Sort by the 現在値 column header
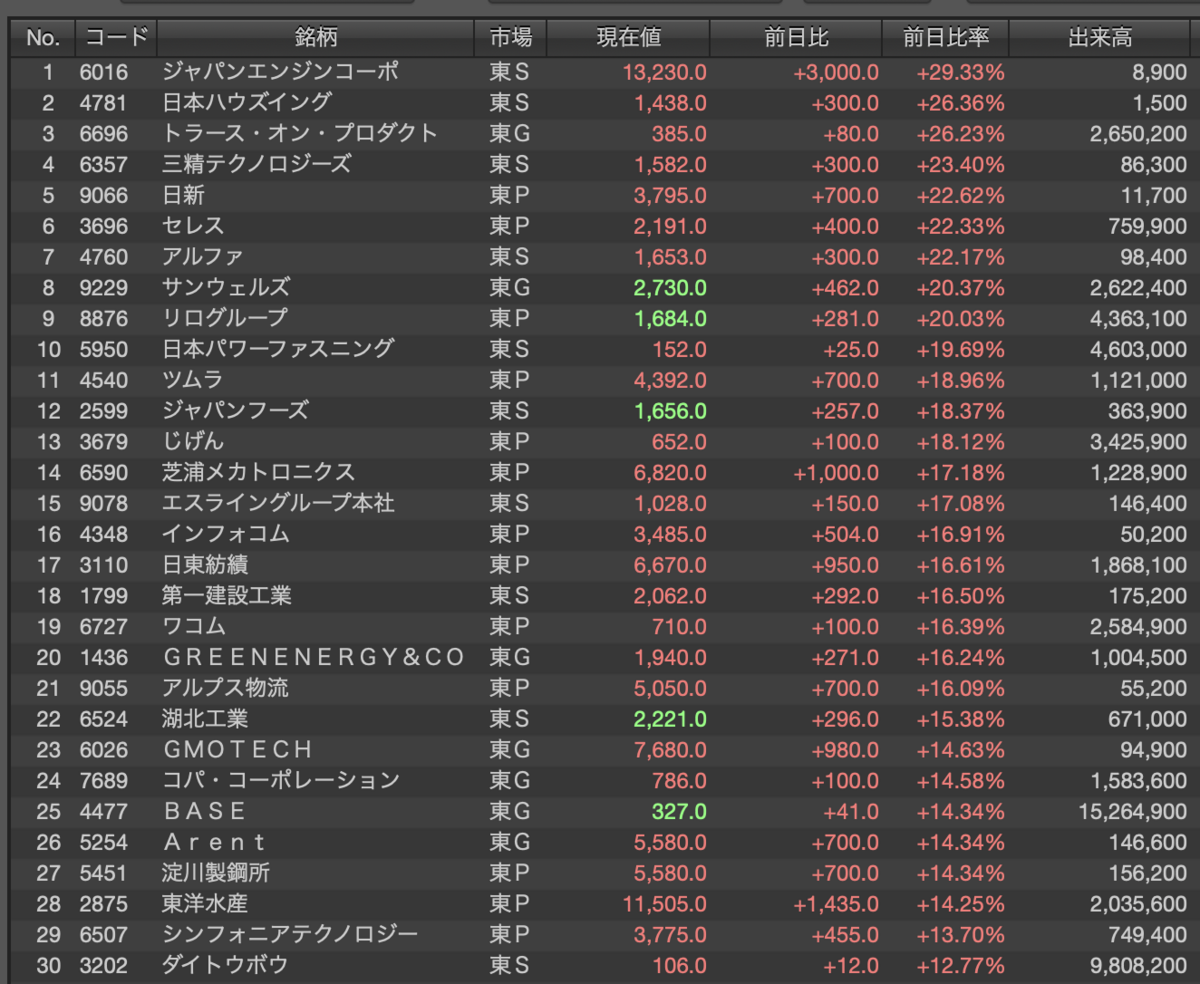This screenshot has height=984, width=1200. [628, 38]
